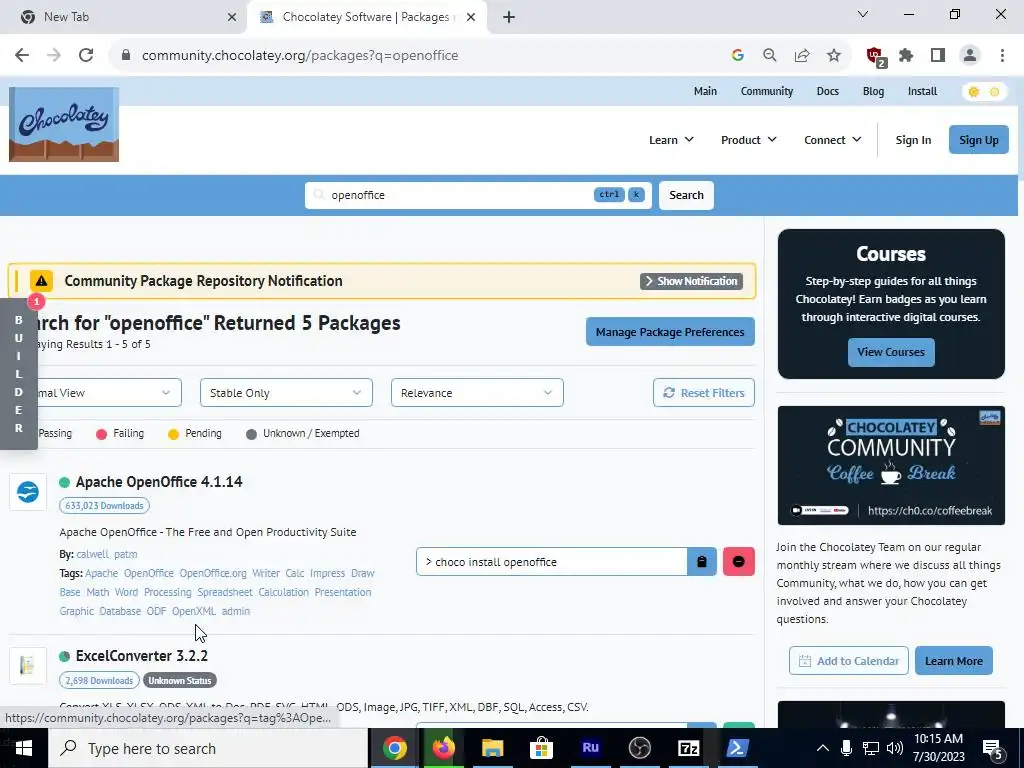The width and height of the screenshot is (1024, 768).
Task: Open the Extensions puzzle icon
Action: 906,56
